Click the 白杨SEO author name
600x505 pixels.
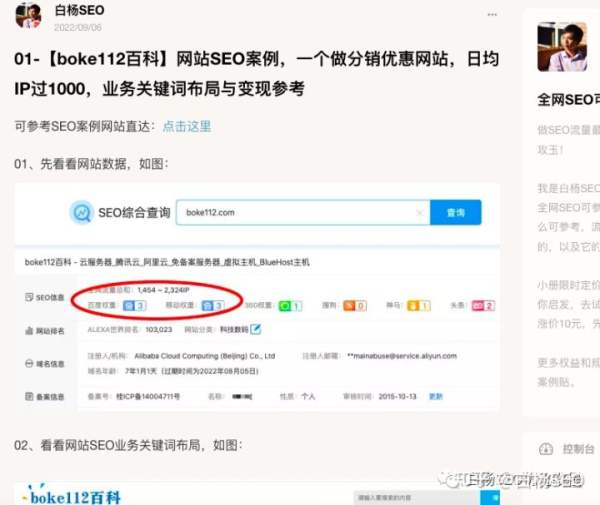[80, 10]
